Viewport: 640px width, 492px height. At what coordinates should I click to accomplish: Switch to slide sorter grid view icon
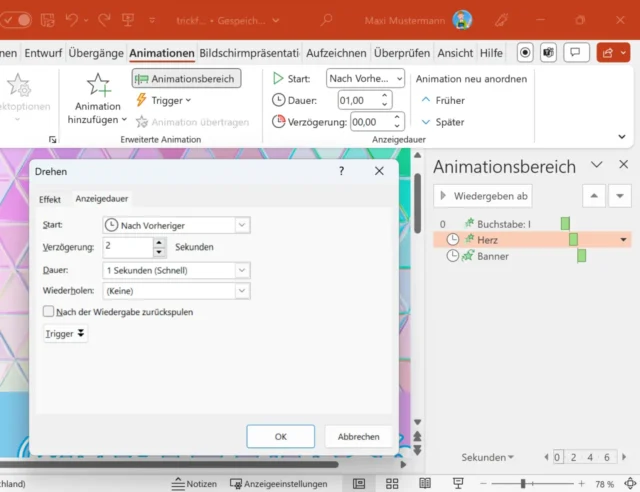pos(388,483)
